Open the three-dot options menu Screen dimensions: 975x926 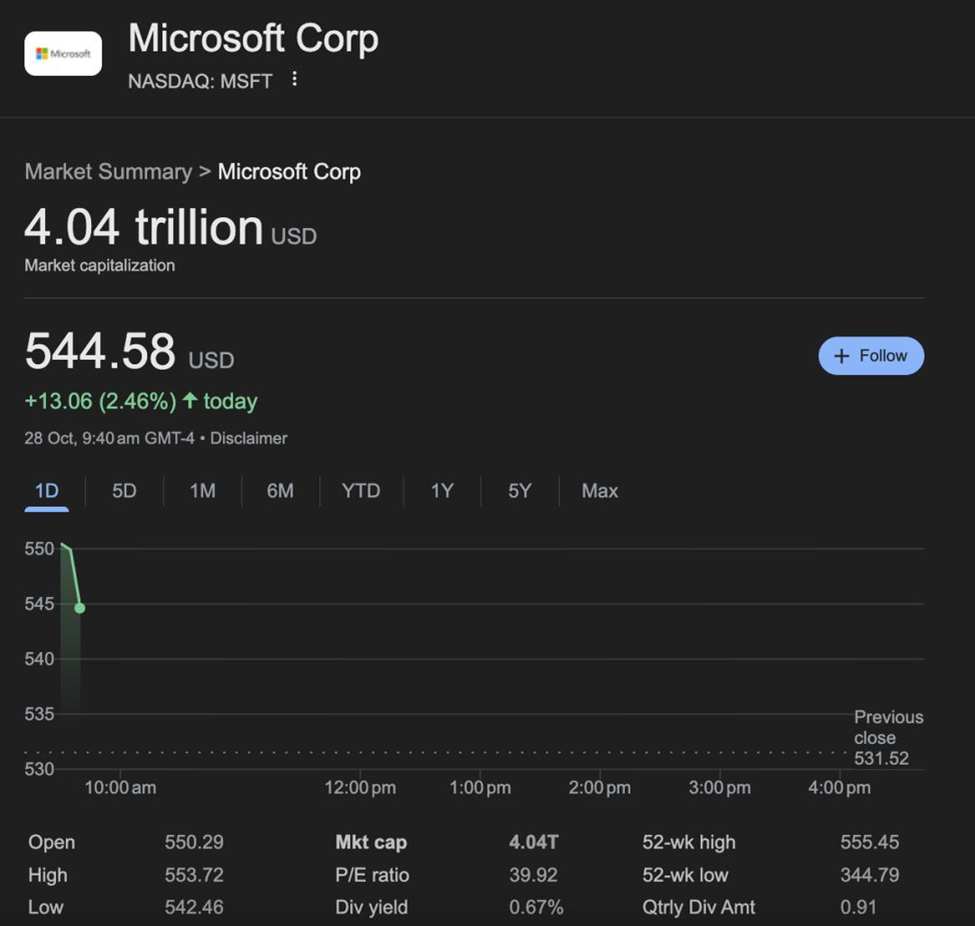click(x=294, y=79)
